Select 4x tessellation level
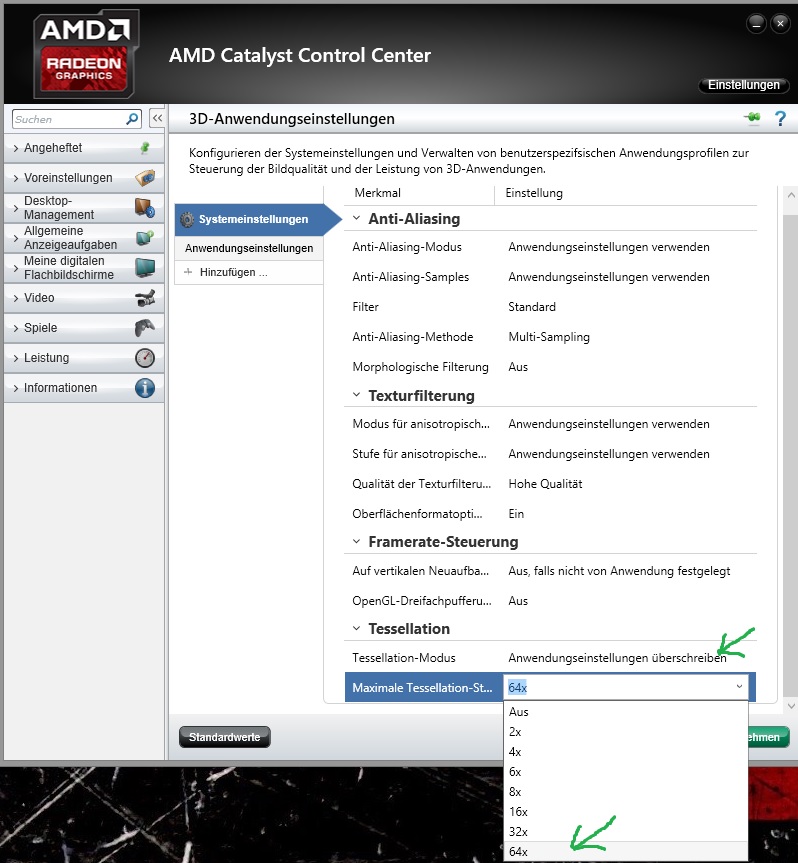Image resolution: width=798 pixels, height=863 pixels. (626, 752)
